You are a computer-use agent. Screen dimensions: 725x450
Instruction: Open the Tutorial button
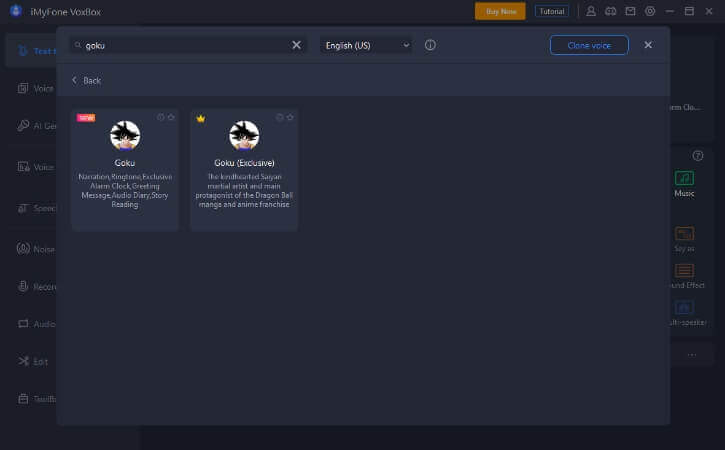coord(552,11)
